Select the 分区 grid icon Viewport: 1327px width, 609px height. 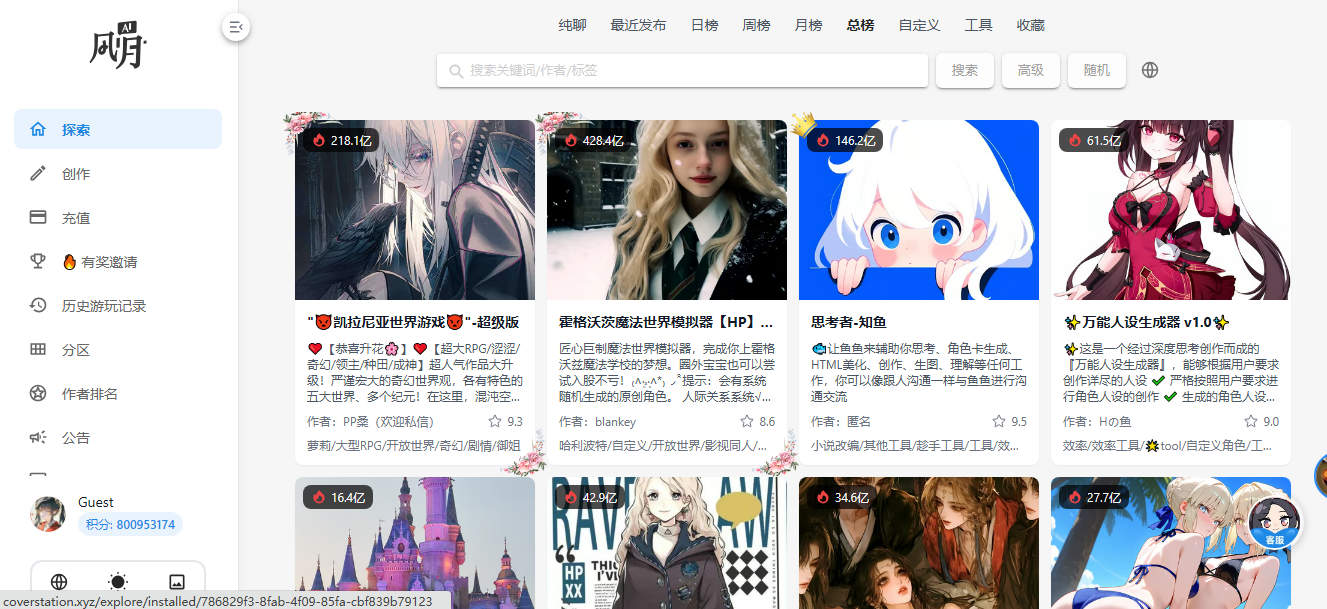[38, 349]
